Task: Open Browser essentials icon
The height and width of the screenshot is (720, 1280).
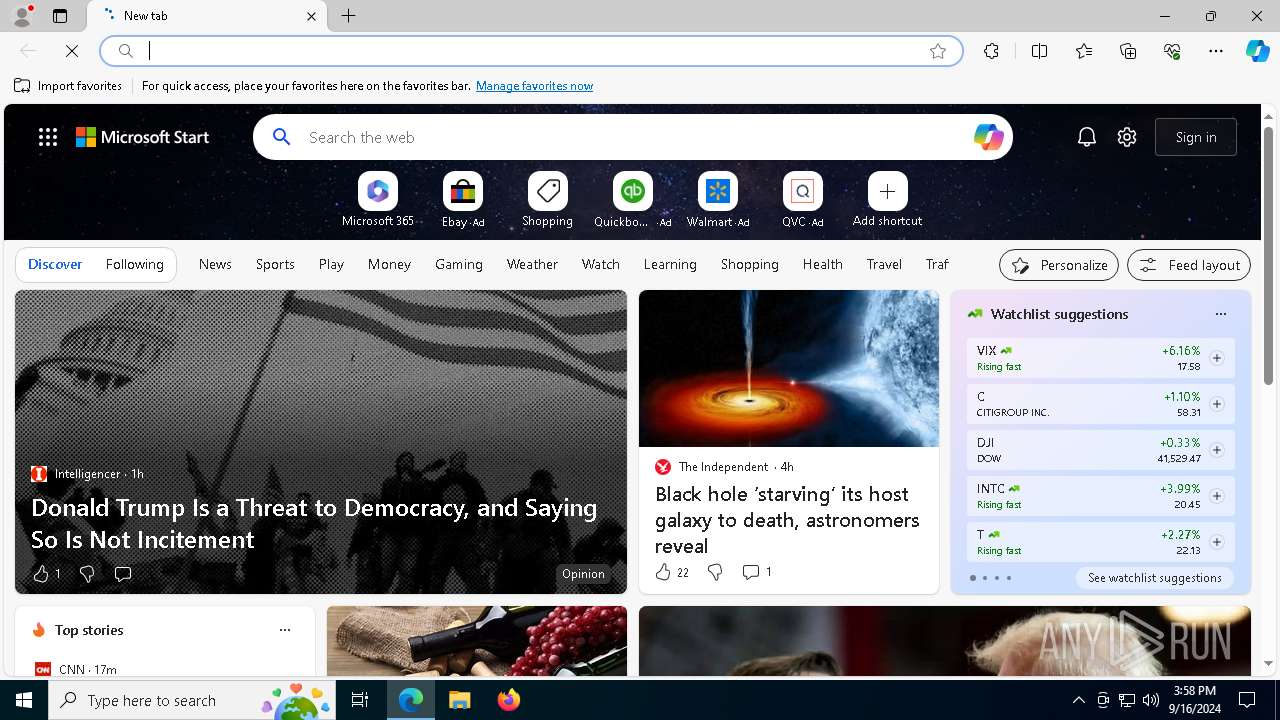Action: pos(1172,51)
